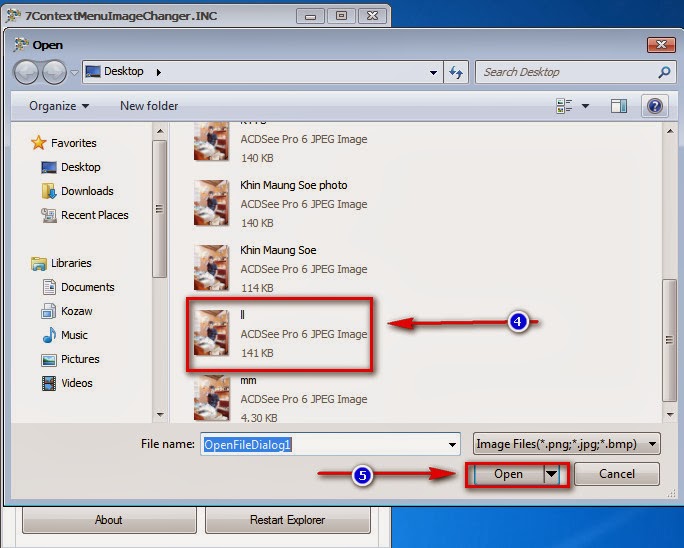Click the Music note icon
684x548 pixels.
pos(49,335)
